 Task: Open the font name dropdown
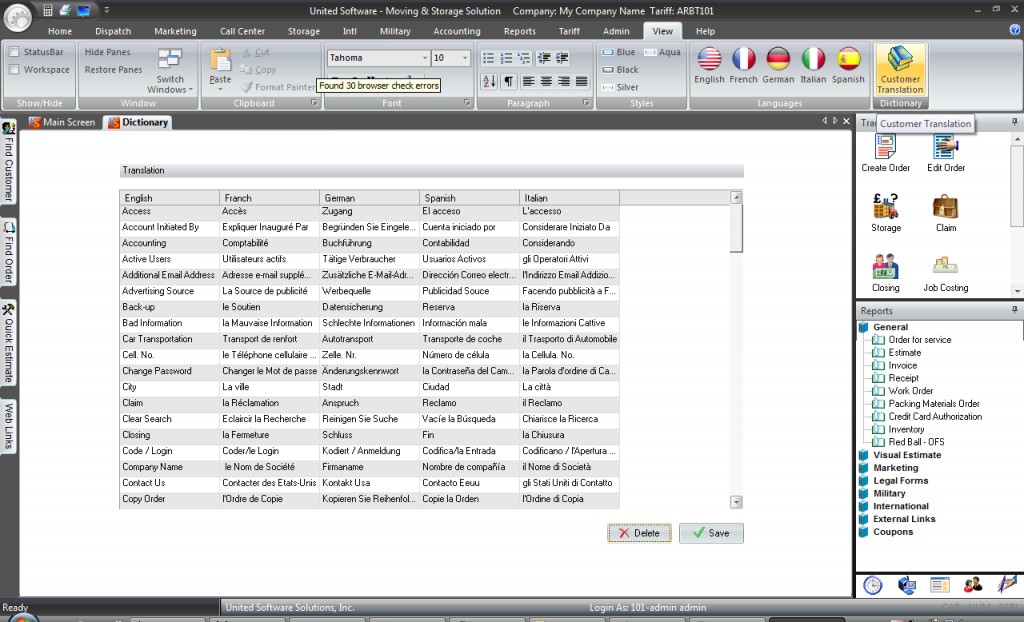coord(424,58)
